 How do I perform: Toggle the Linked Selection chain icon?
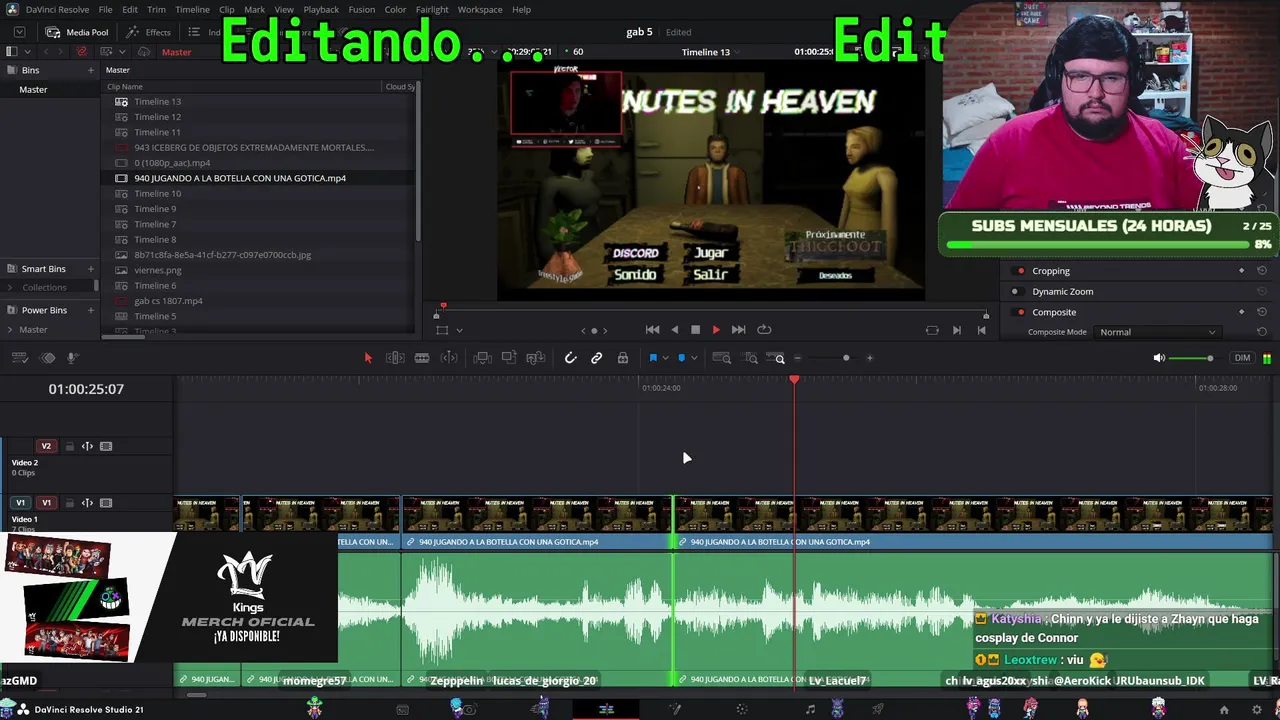coord(597,358)
